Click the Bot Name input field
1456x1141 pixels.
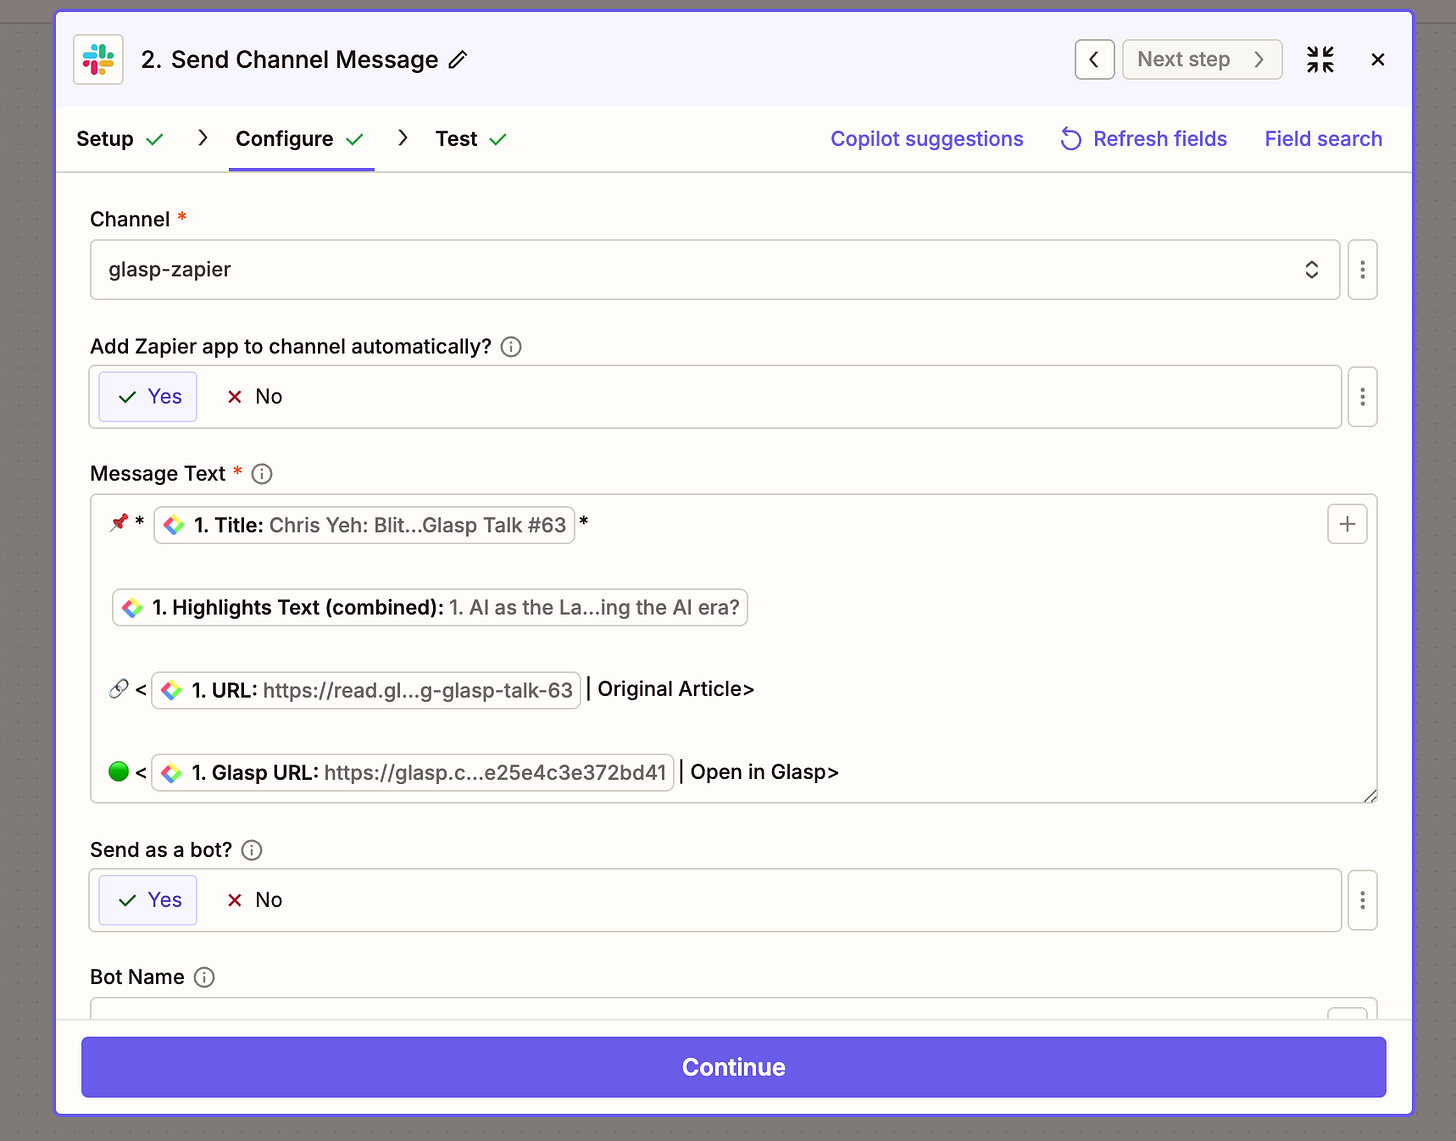click(733, 1008)
